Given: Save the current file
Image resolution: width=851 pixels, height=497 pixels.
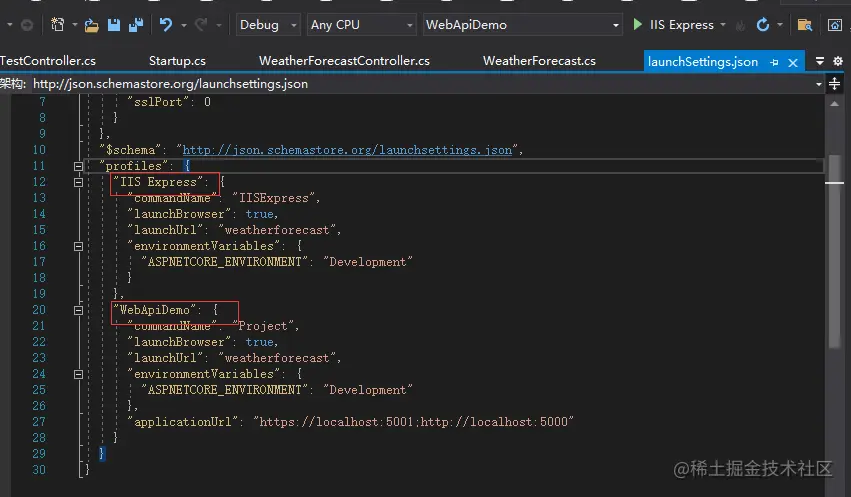Looking at the screenshot, I should (x=114, y=25).
